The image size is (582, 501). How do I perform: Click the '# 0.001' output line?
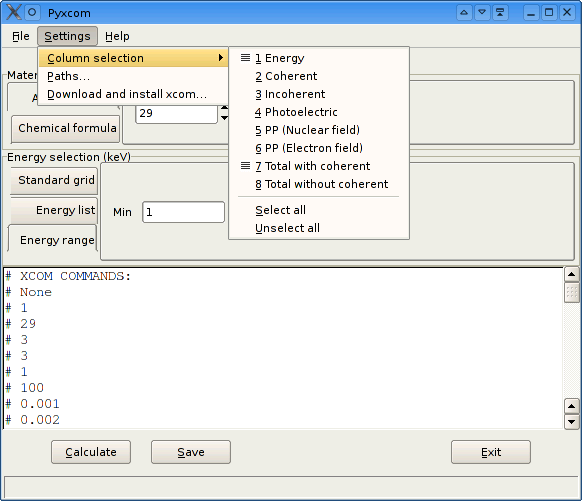click(33, 404)
